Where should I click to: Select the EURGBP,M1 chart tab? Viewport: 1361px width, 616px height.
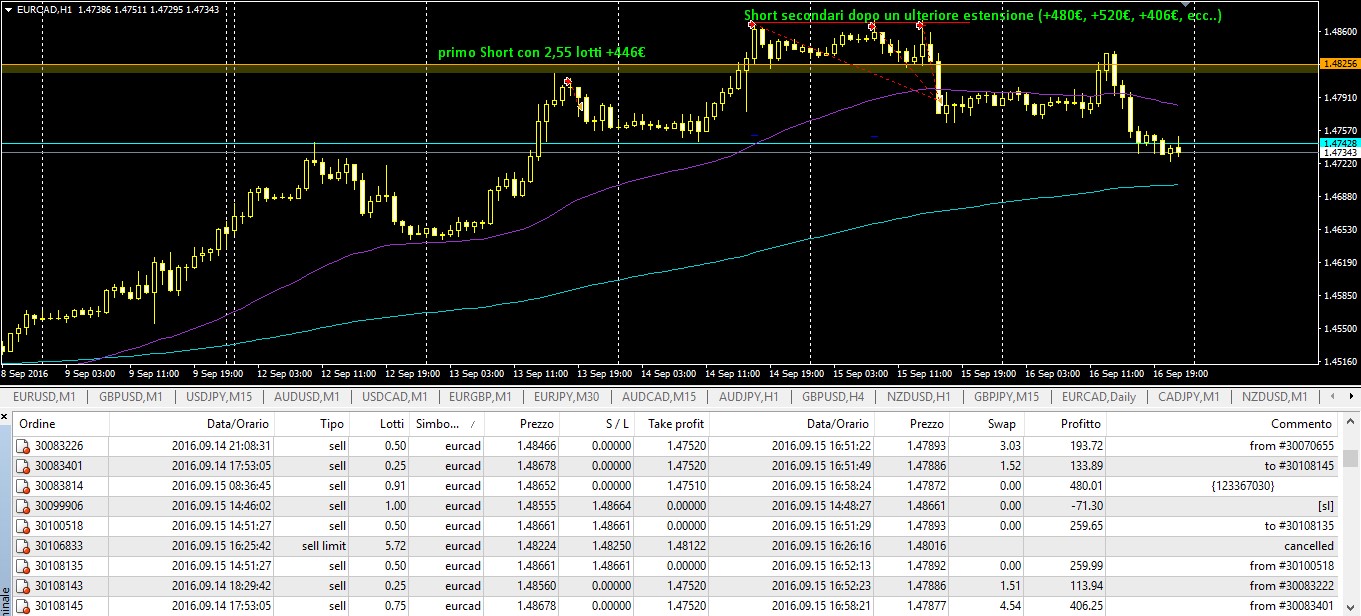coord(478,397)
